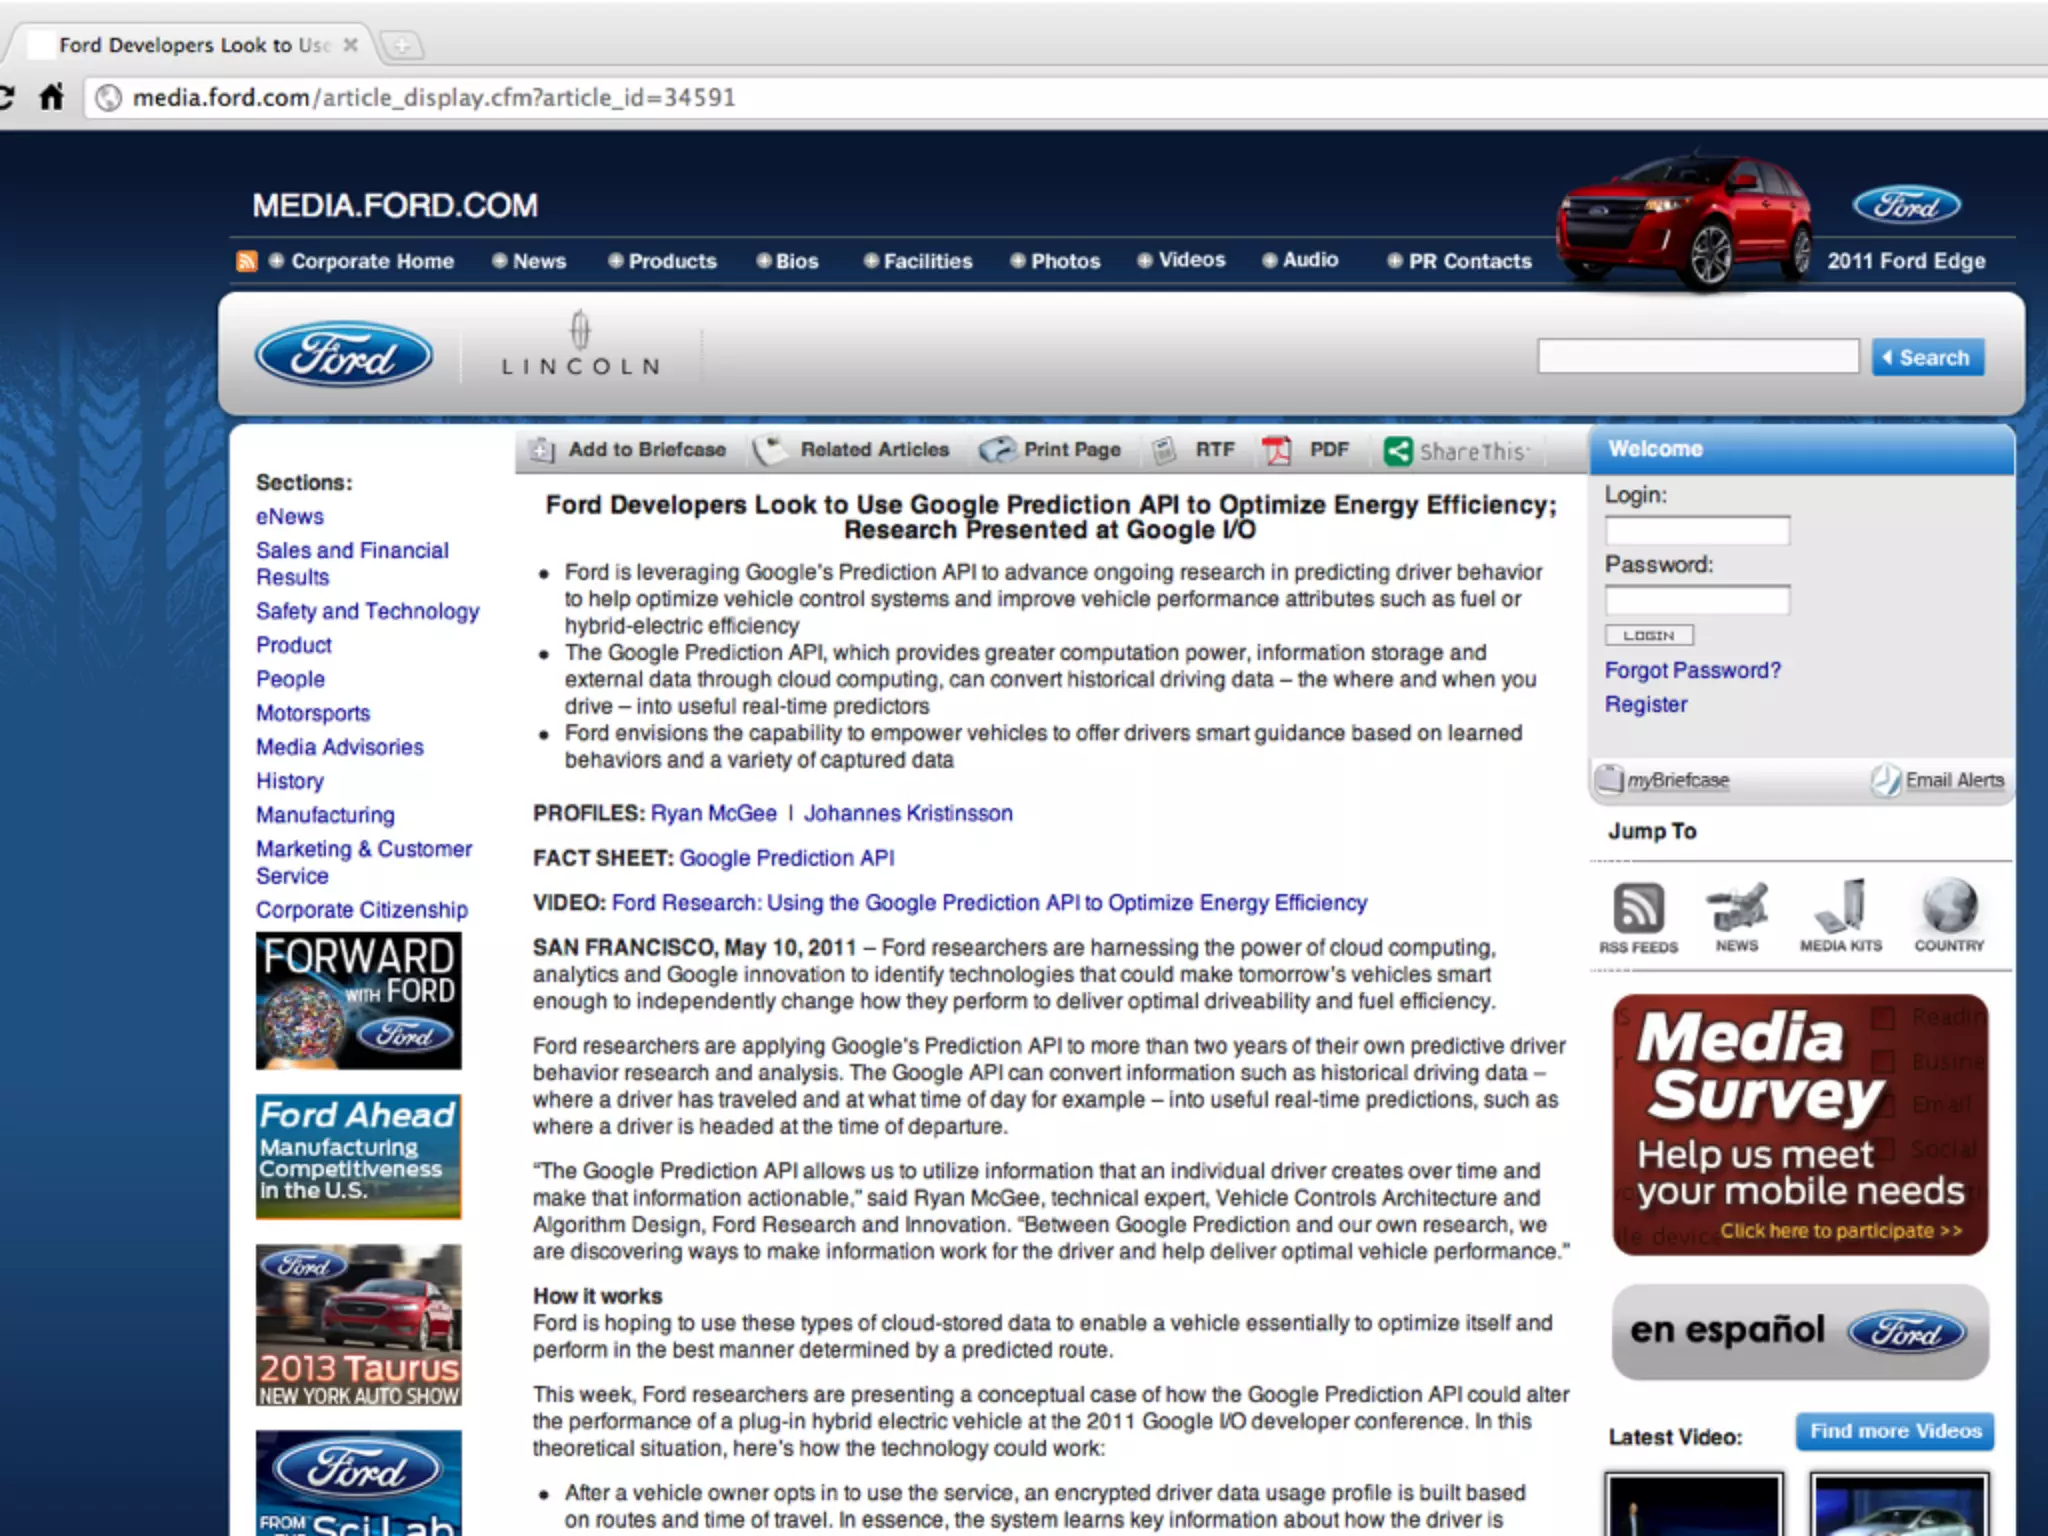
Task: Open a new browser tab
Action: point(402,45)
